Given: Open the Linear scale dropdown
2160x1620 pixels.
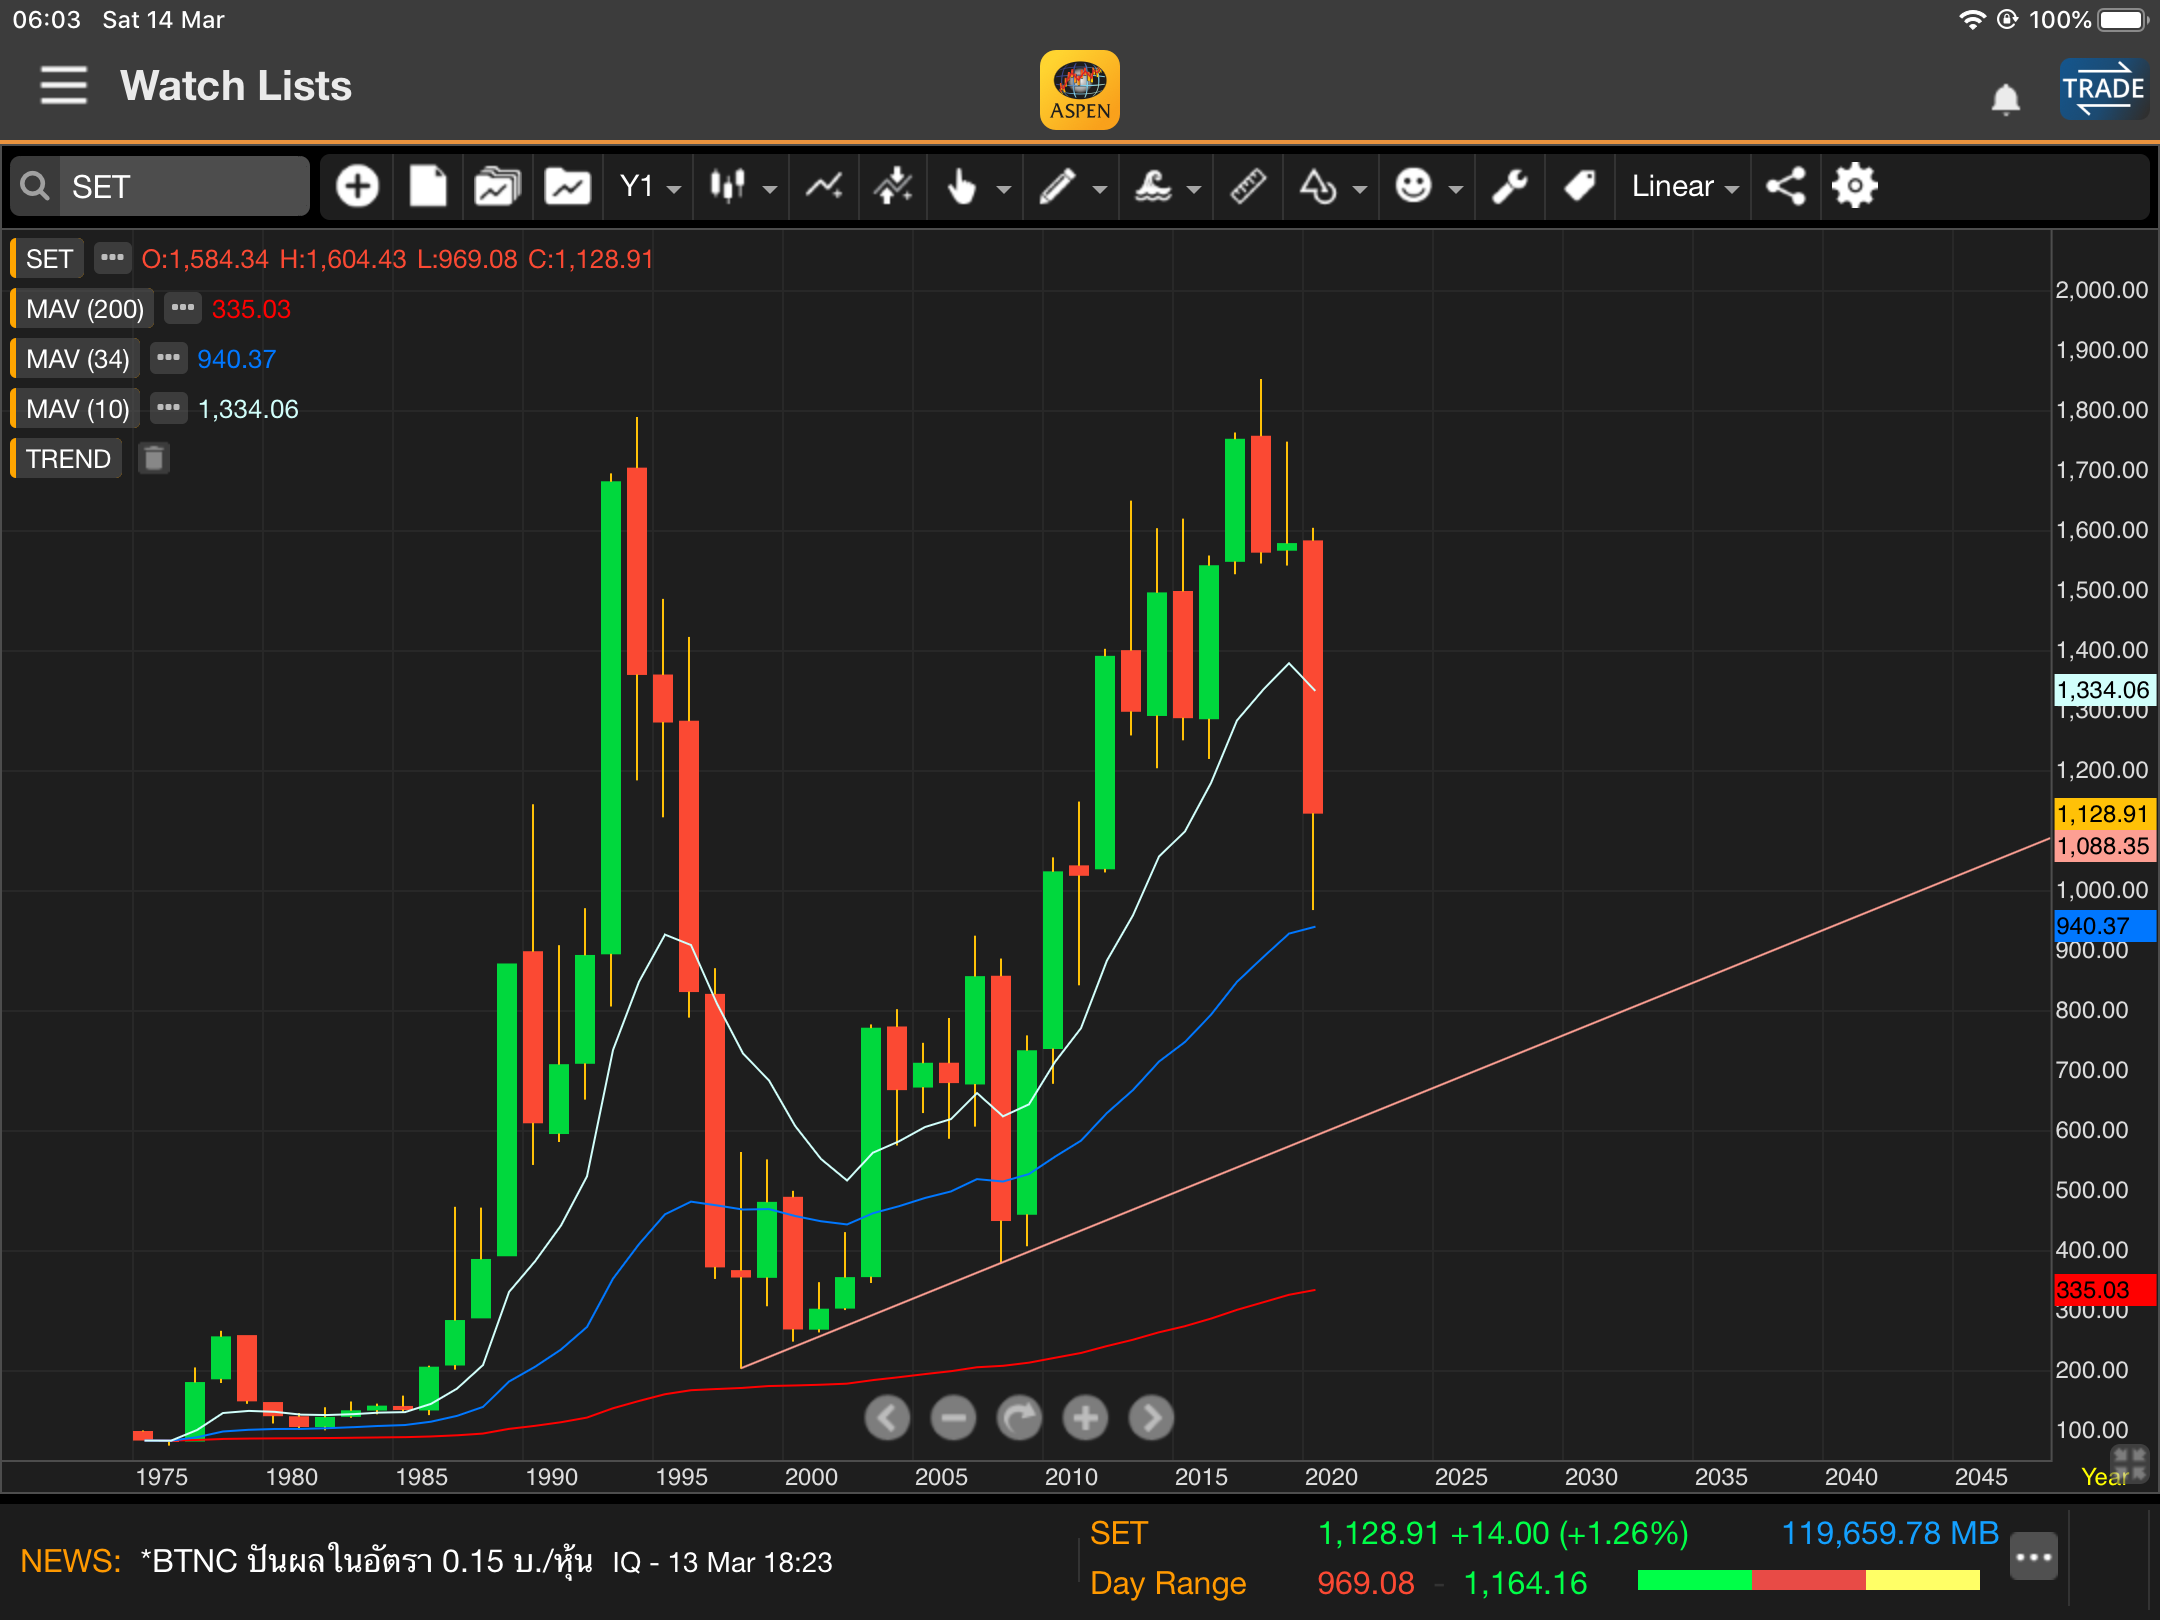Looking at the screenshot, I should [1684, 186].
